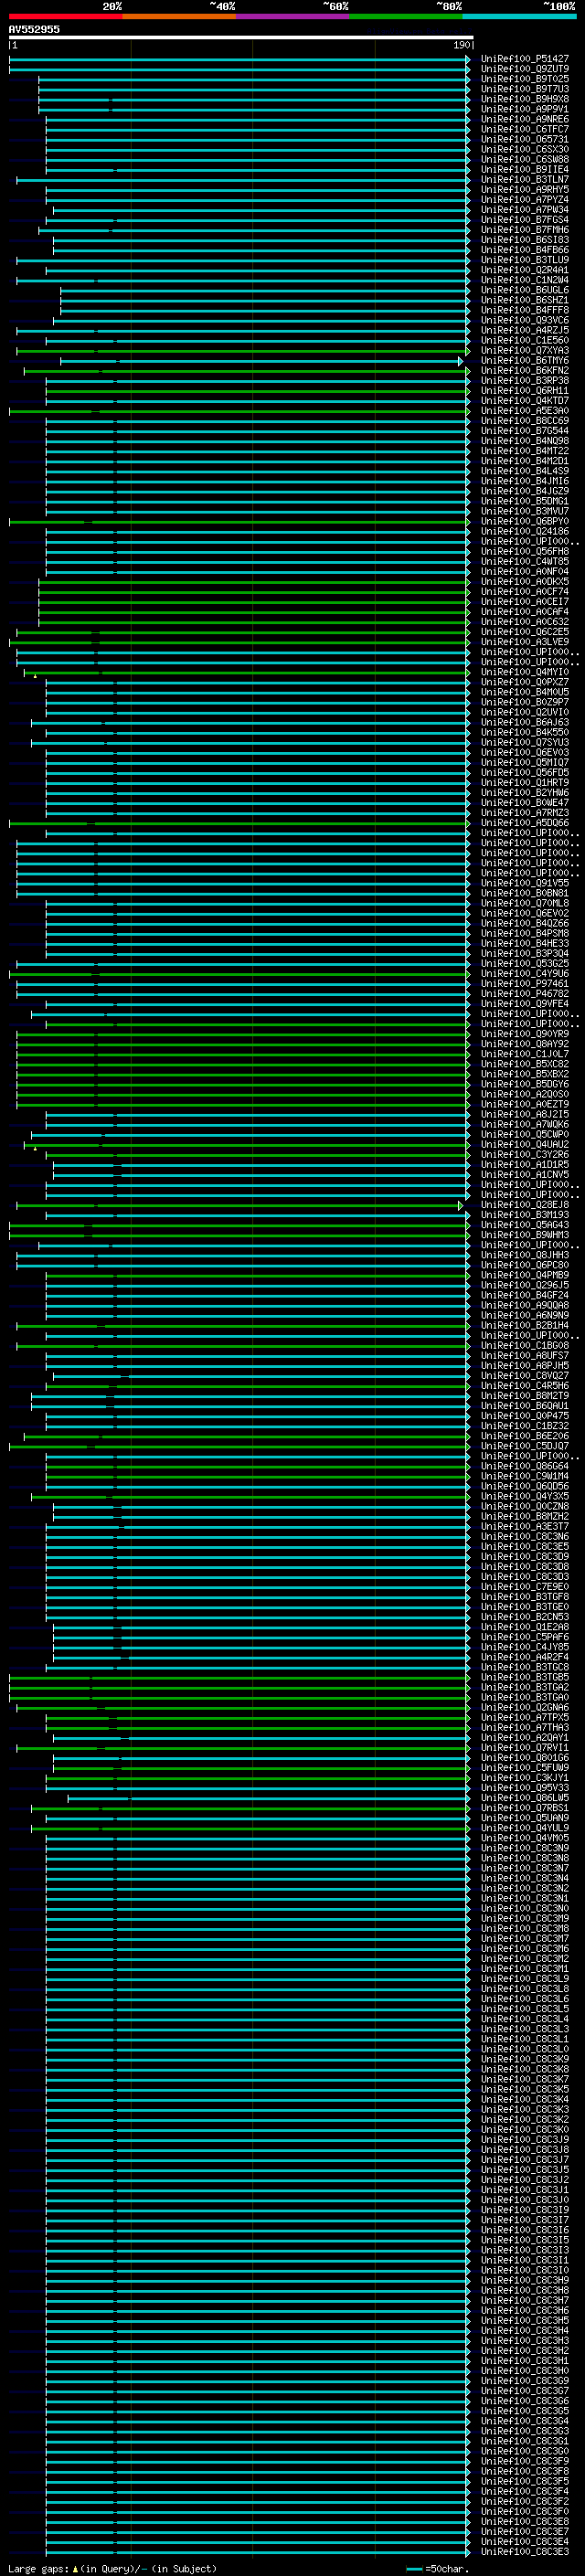Image resolution: width=585 pixels, height=2576 pixels.
Task: Open the UniRef100_P97461 hit label
Action: 524,984
